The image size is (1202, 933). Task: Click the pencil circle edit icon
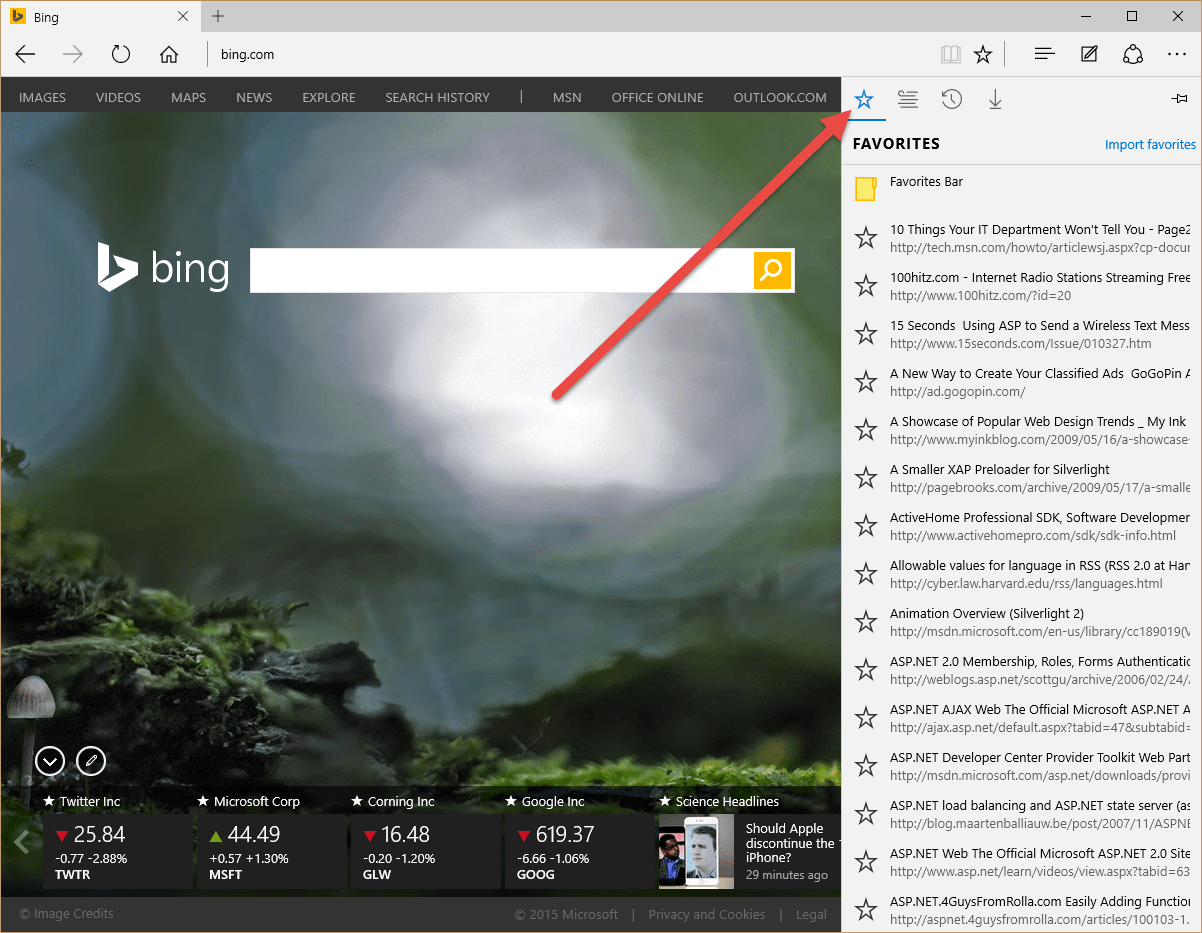coord(91,761)
